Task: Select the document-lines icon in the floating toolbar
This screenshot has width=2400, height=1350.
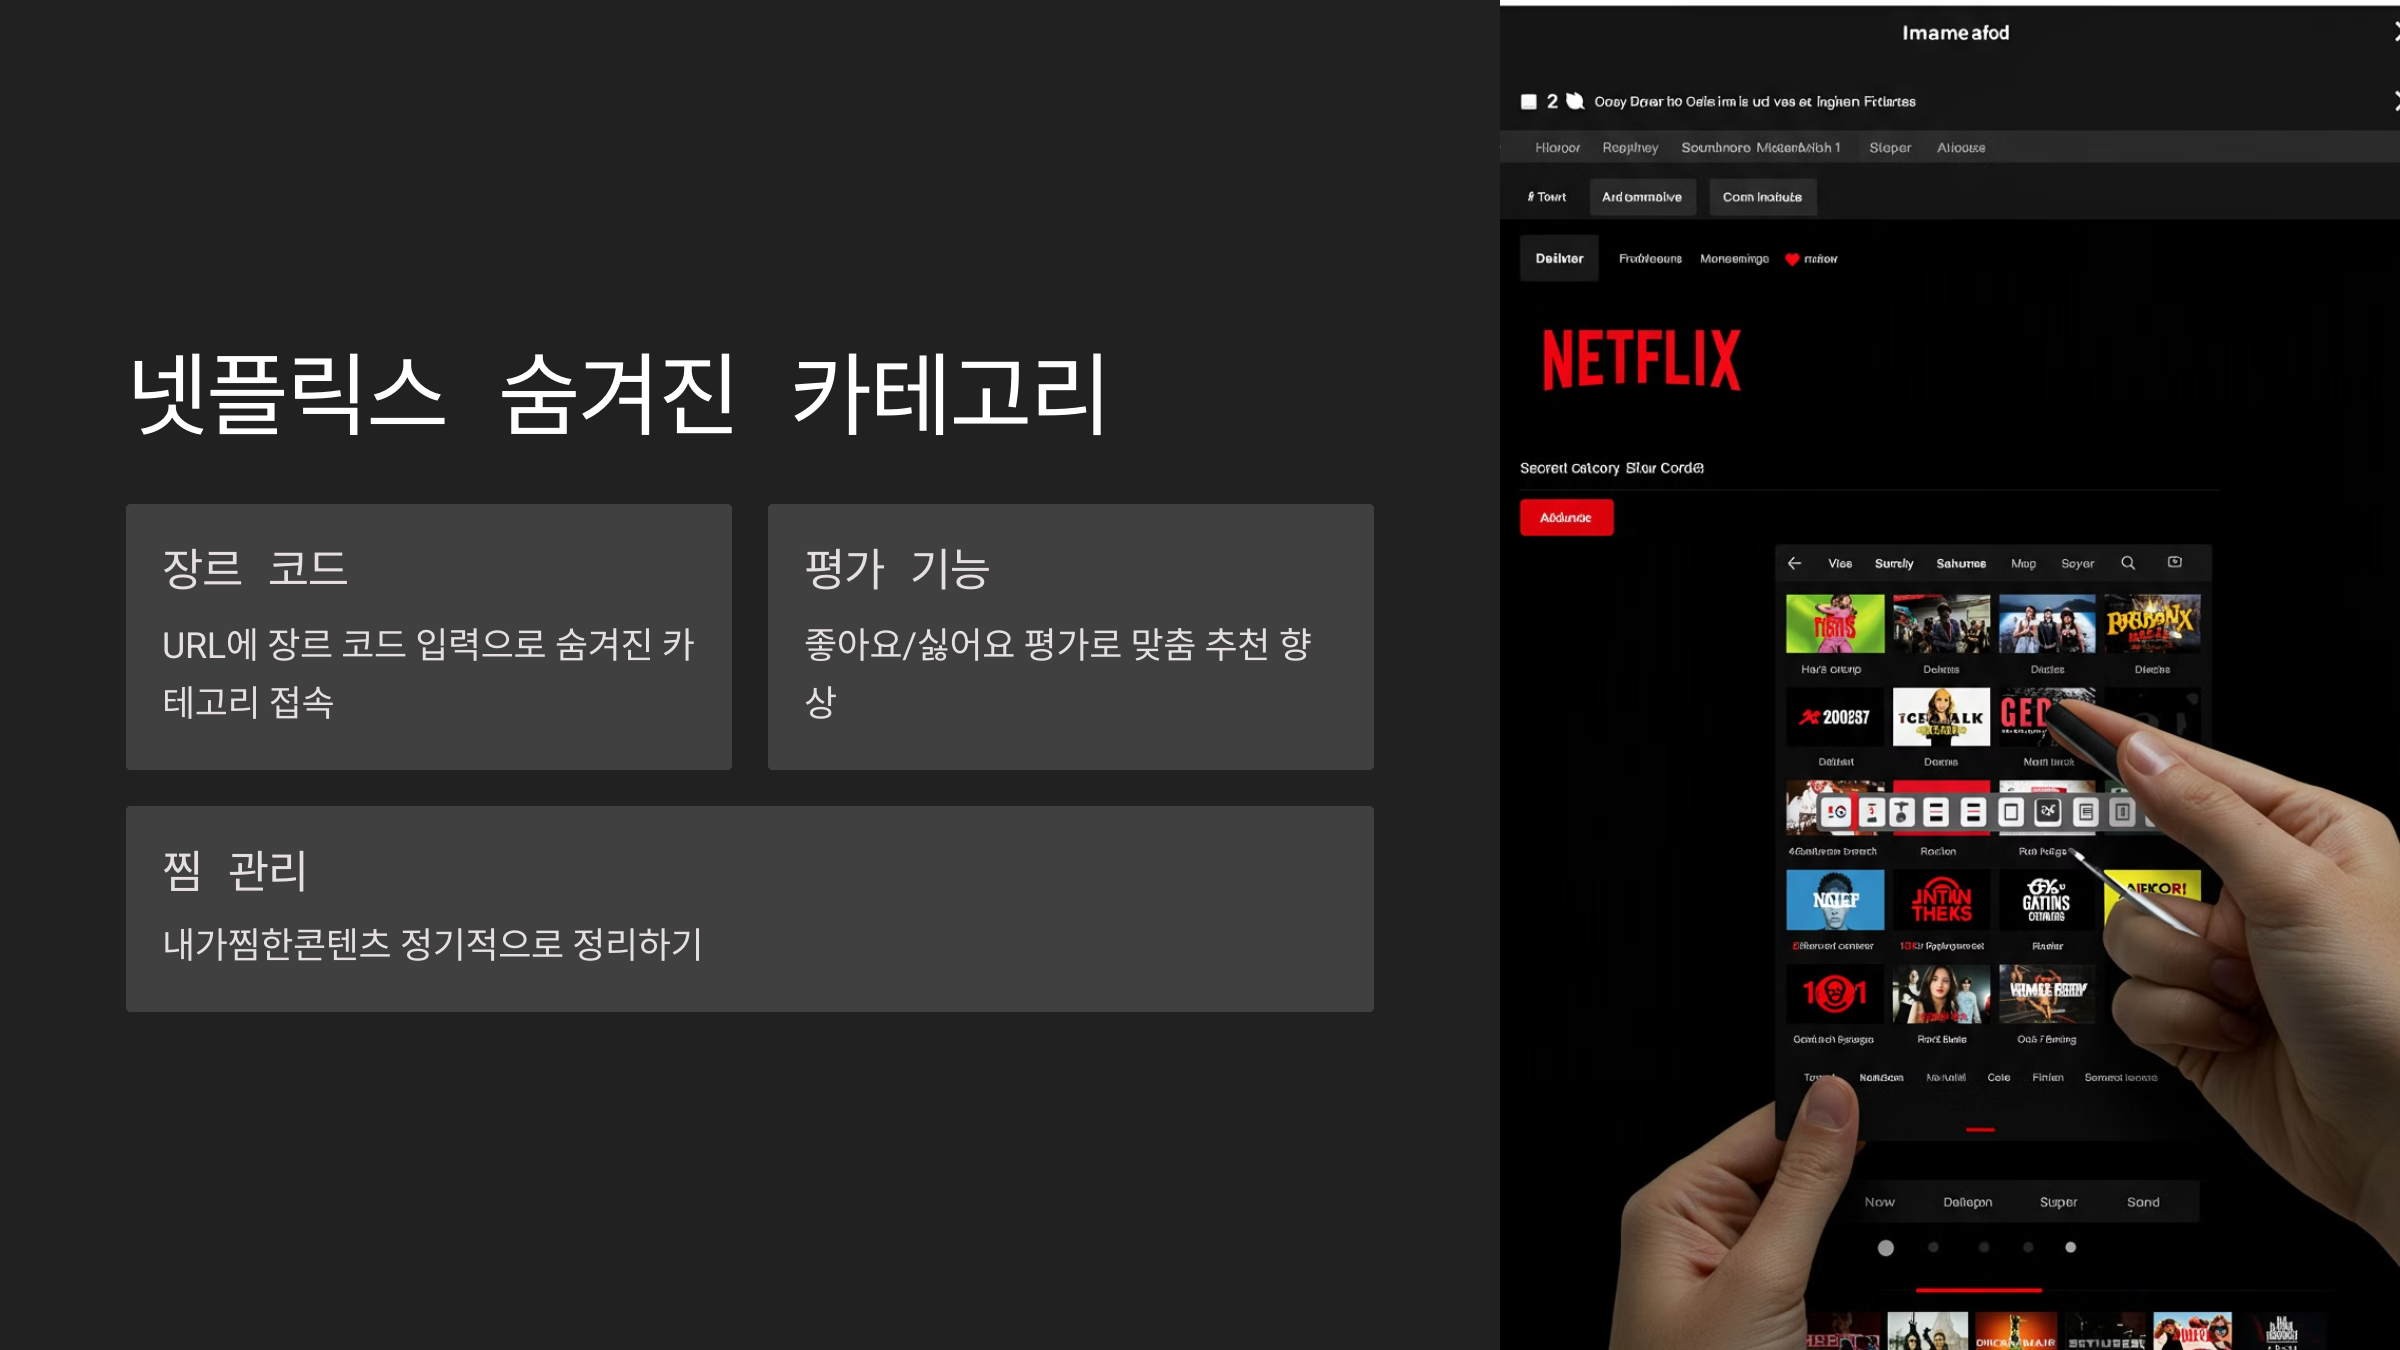Action: click(x=2085, y=812)
